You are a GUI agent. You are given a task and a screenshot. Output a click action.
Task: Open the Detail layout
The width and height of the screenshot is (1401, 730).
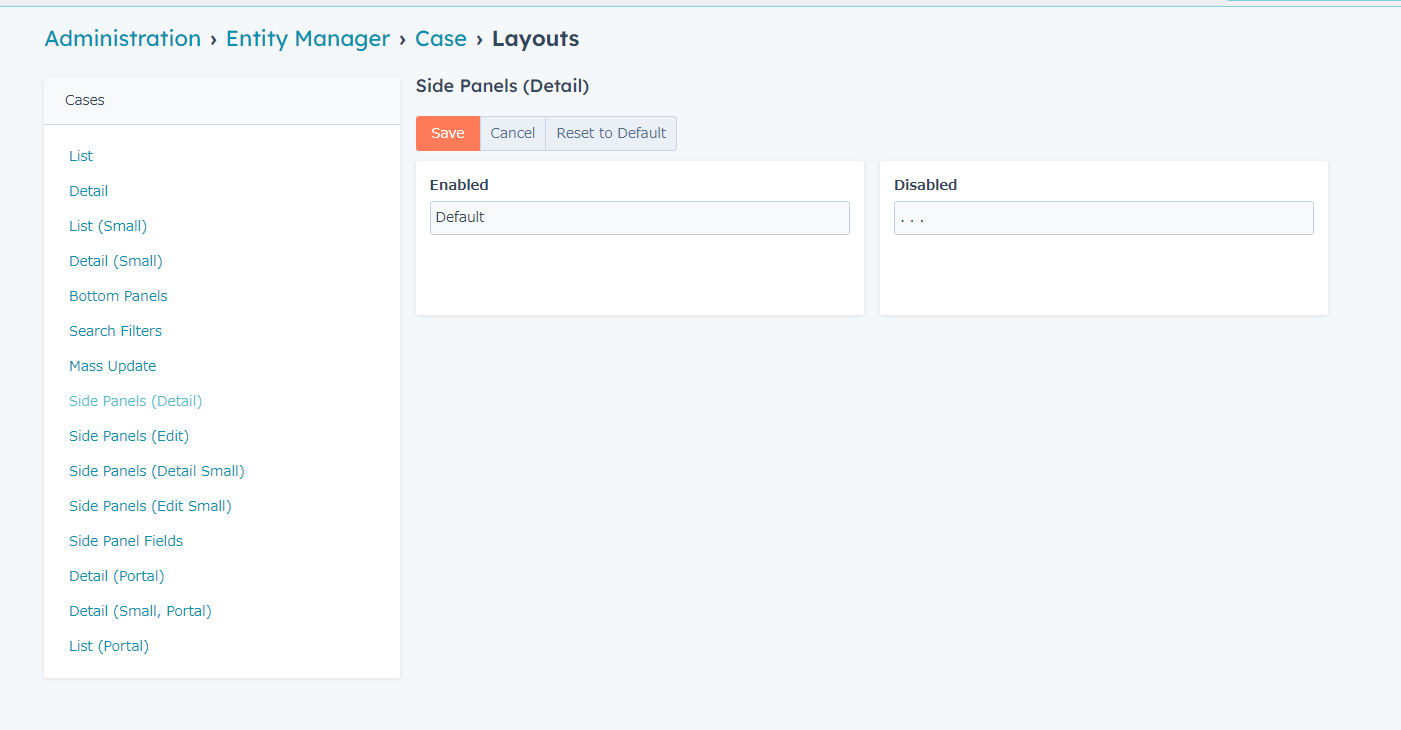pyautogui.click(x=89, y=191)
